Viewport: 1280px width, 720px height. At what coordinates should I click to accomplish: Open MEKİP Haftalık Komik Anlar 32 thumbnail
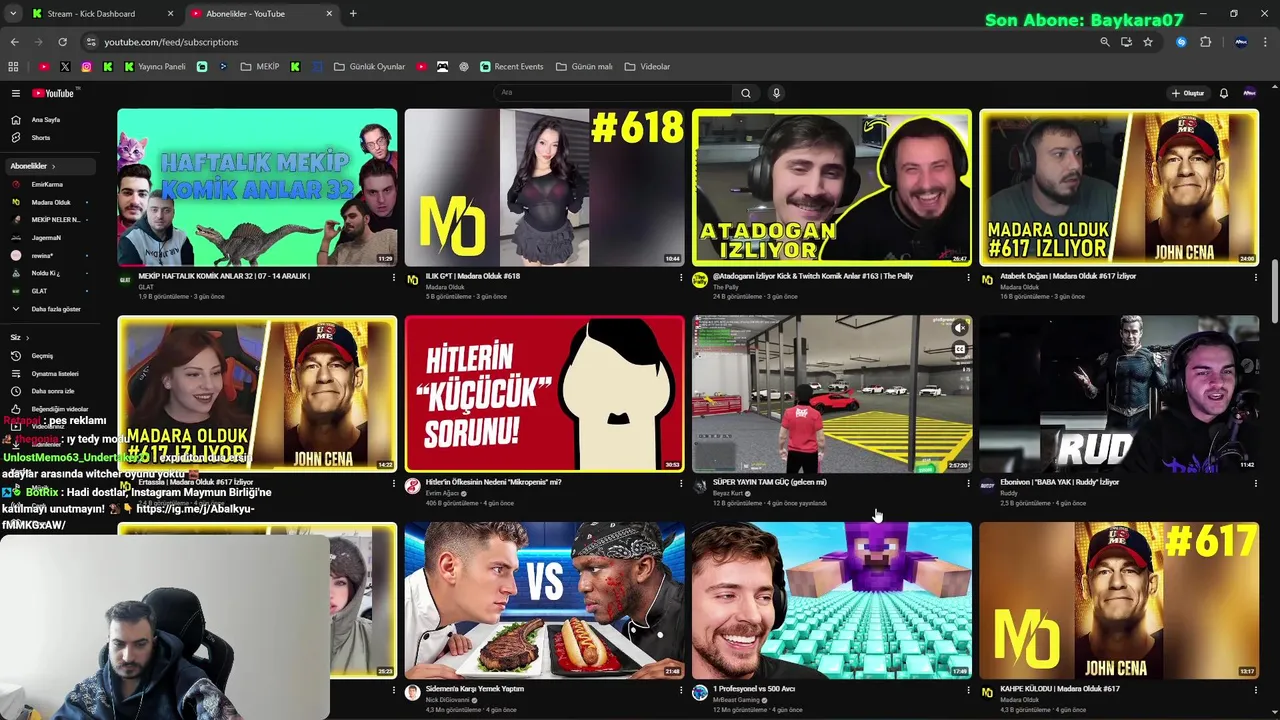click(257, 187)
